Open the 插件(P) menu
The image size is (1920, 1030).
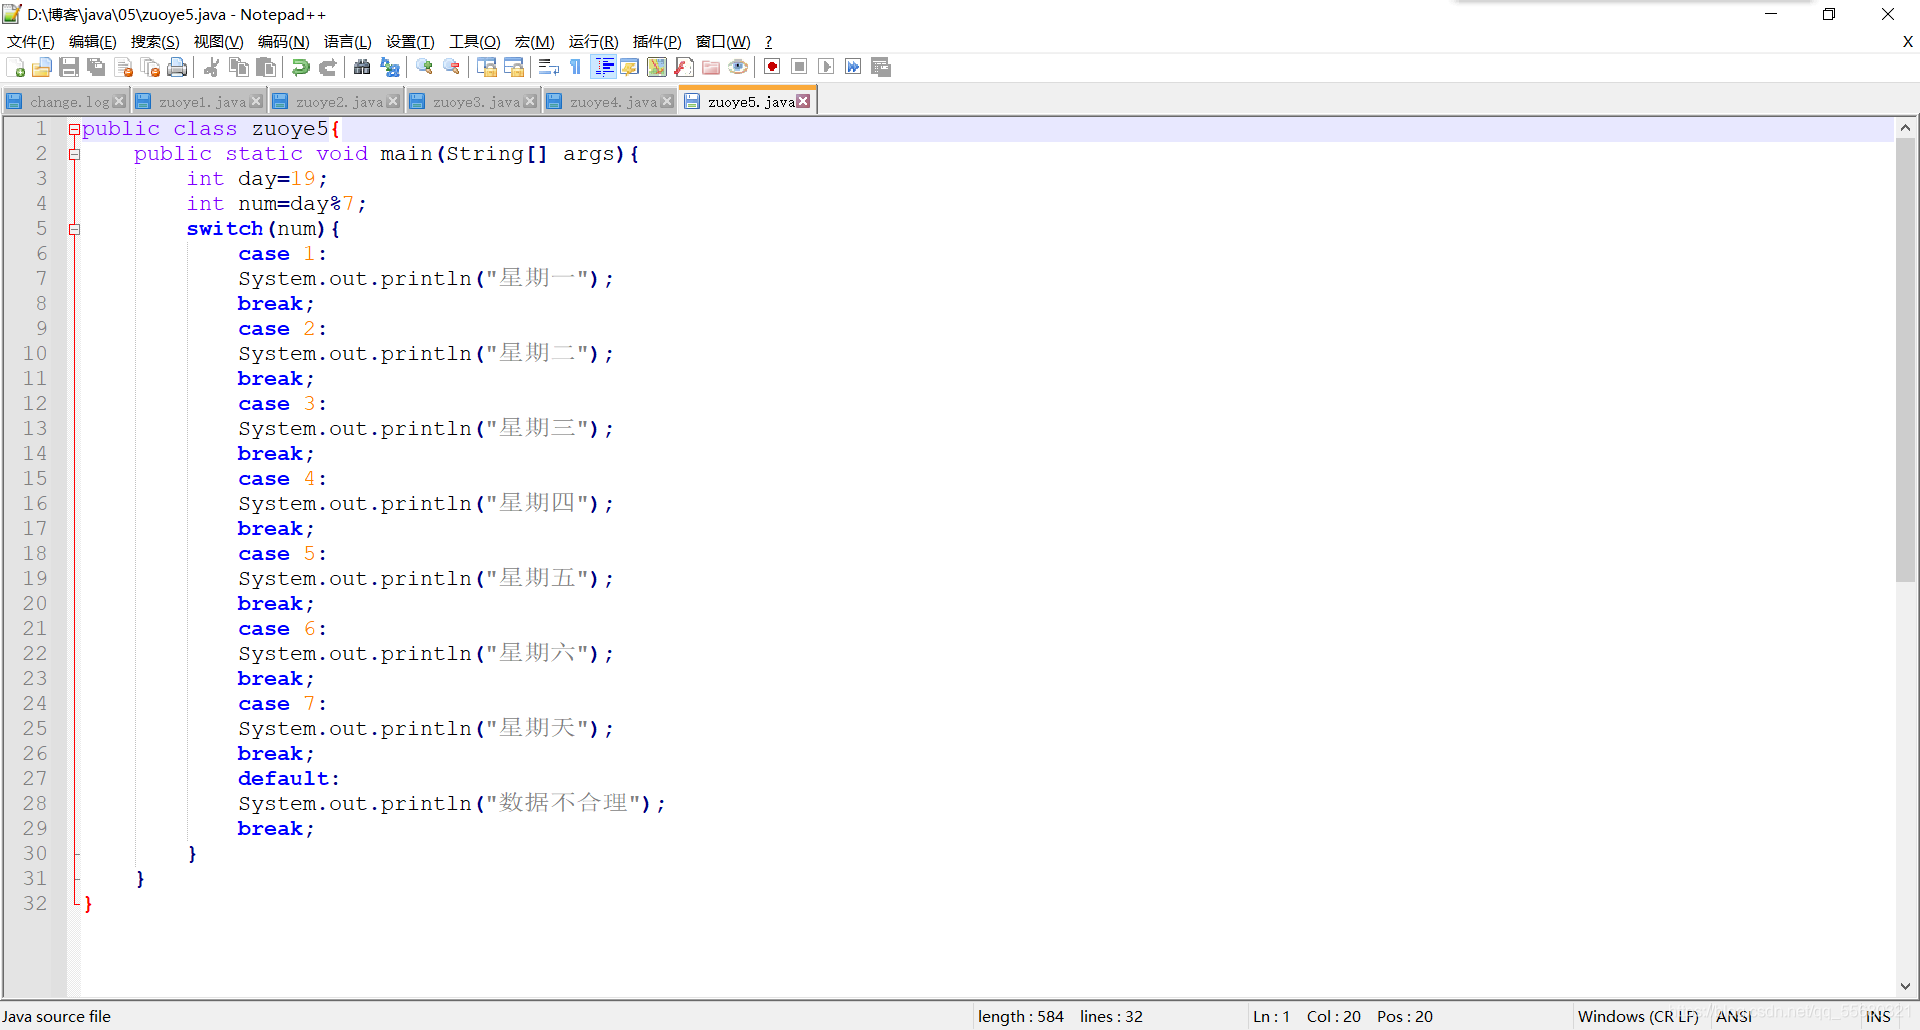(657, 42)
